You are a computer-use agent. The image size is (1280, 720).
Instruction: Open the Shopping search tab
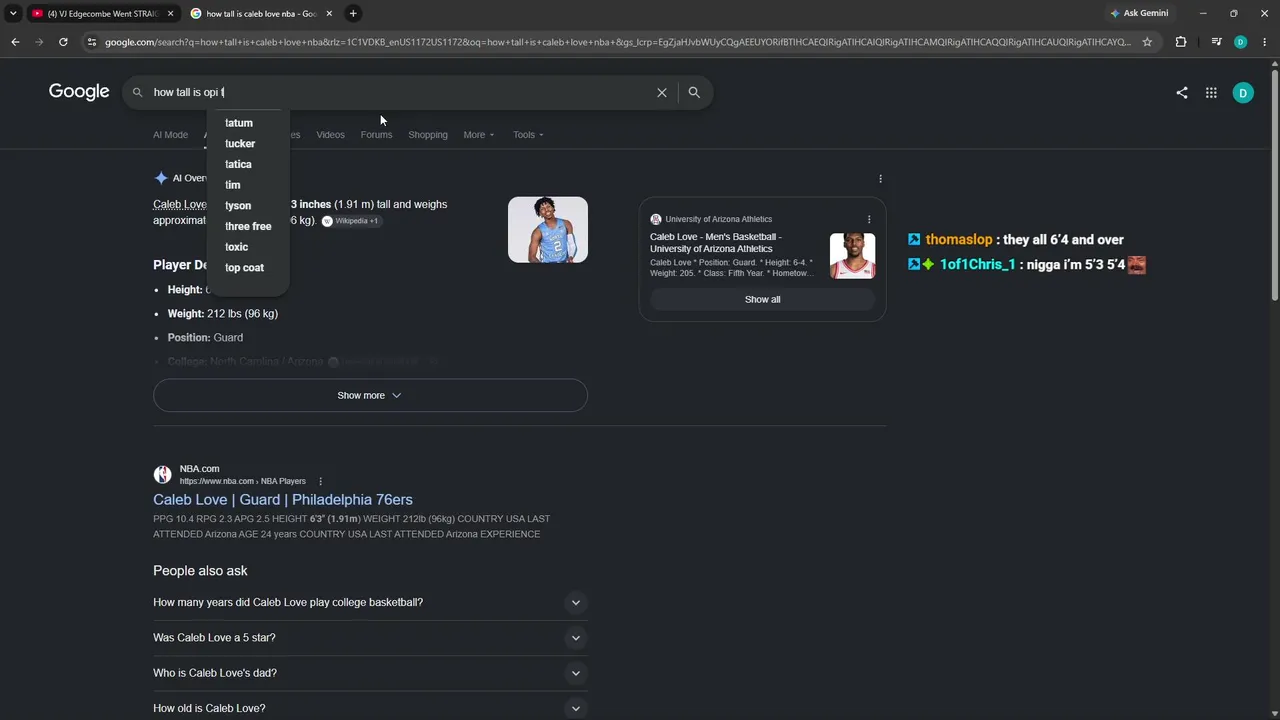pyautogui.click(x=428, y=135)
